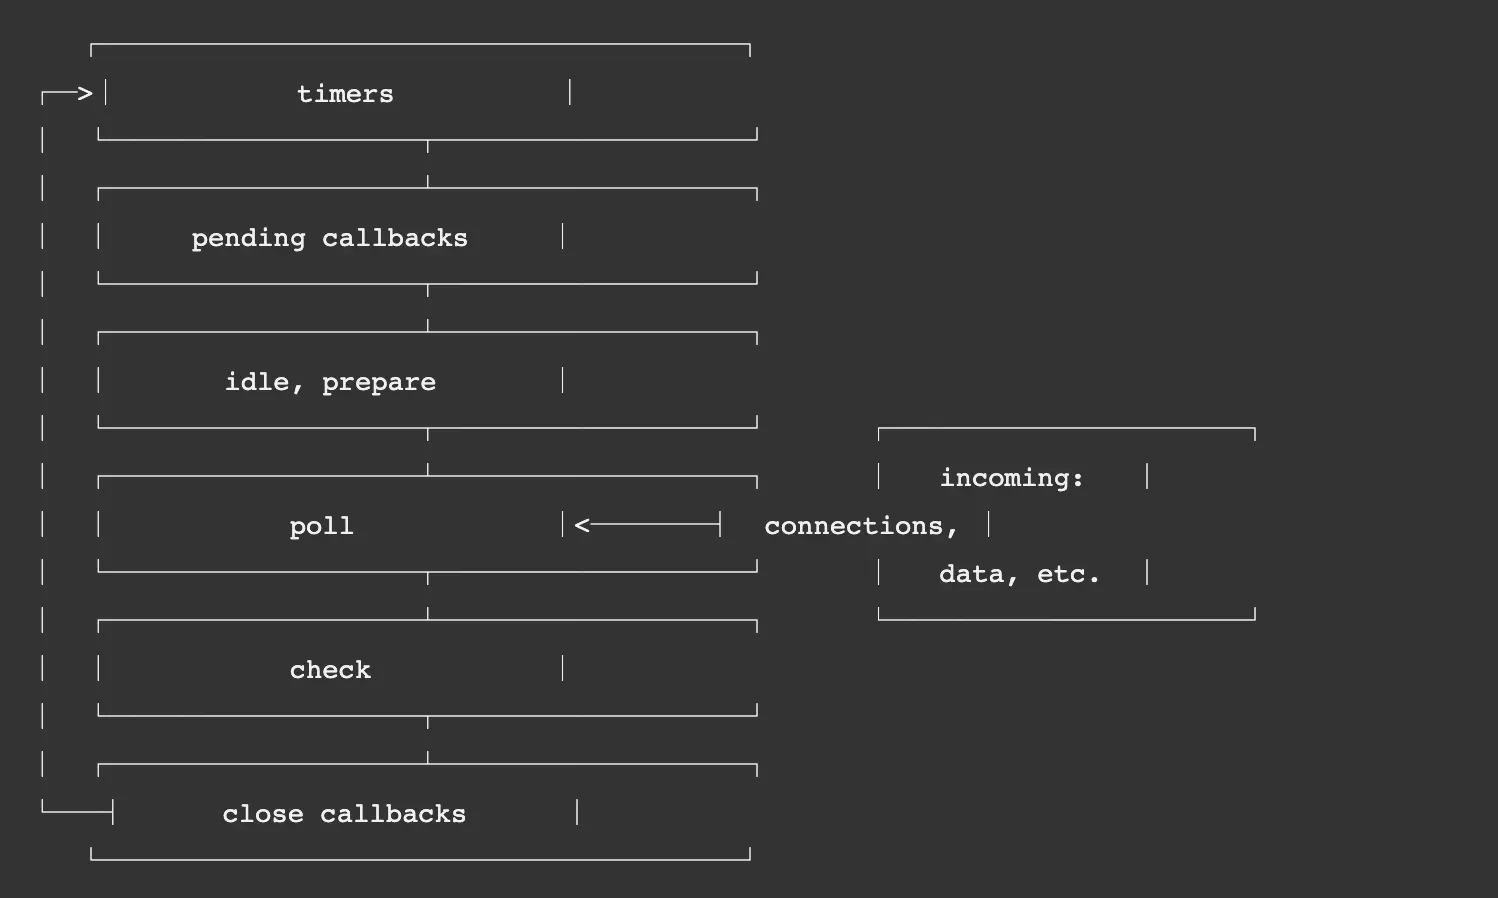Click the "incoming:" text

pyautogui.click(x=1011, y=478)
